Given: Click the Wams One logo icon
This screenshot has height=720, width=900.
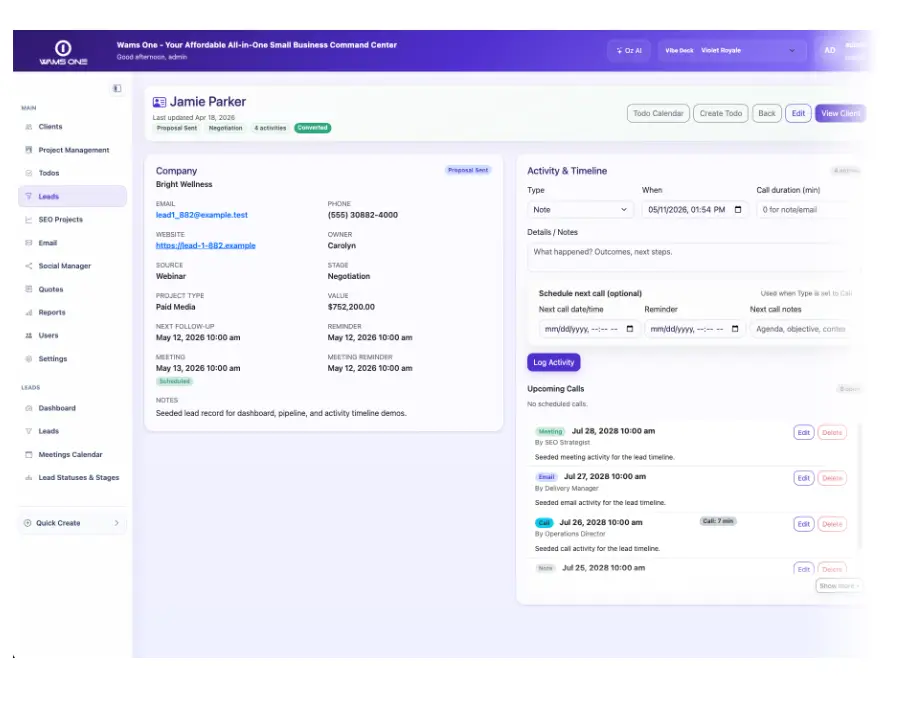Looking at the screenshot, I should click(x=63, y=48).
